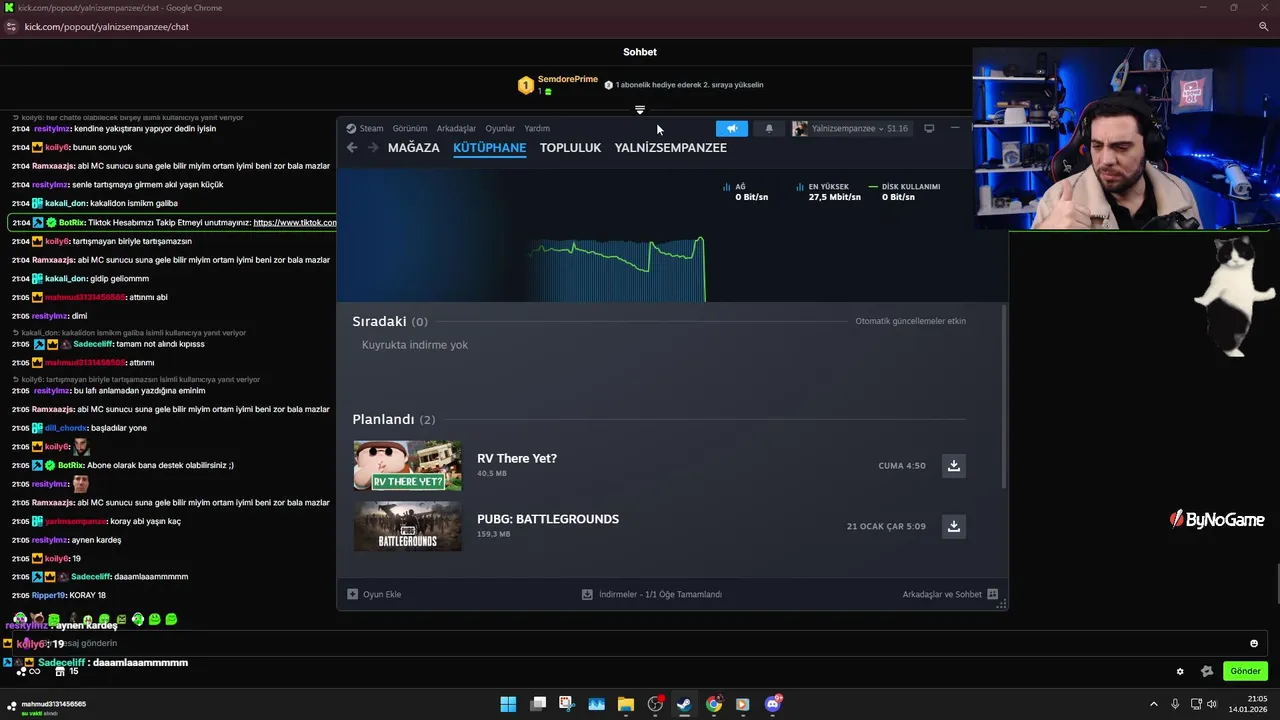Image resolution: width=1280 pixels, height=720 pixels.
Task: Click the Steam downloads vertical scrollbar
Action: pyautogui.click(x=1004, y=395)
